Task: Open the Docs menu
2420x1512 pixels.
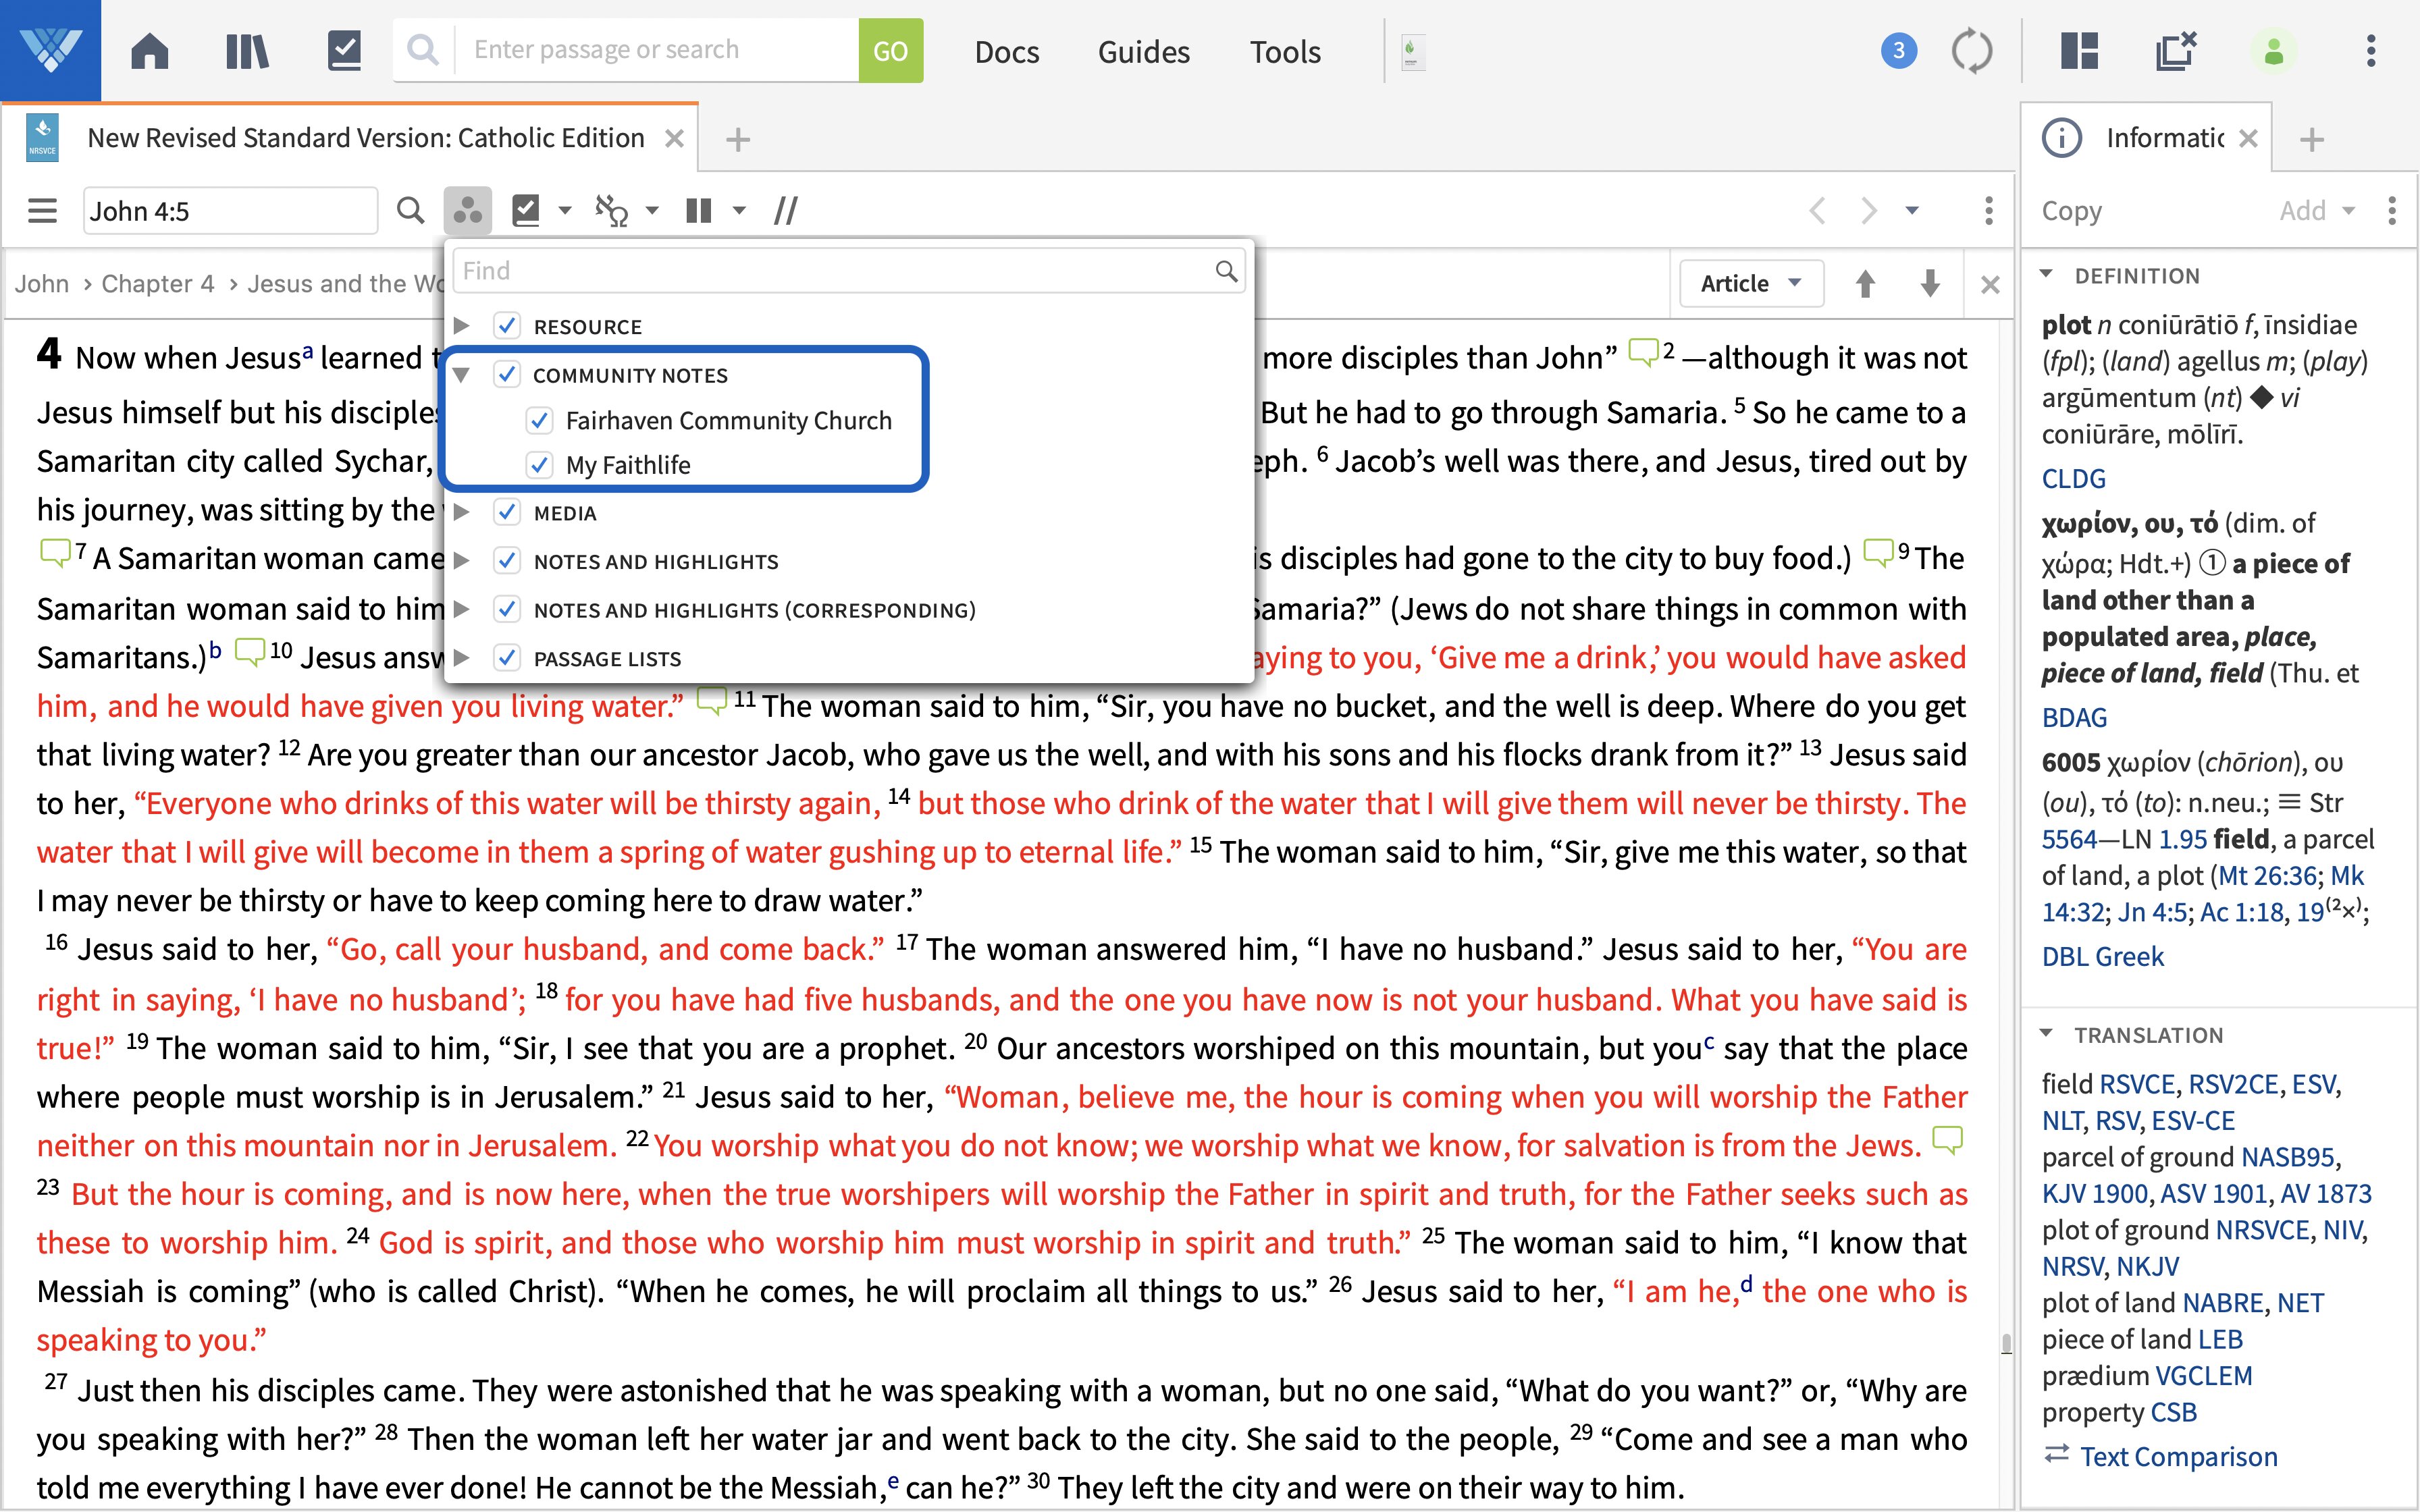Action: pos(1007,51)
